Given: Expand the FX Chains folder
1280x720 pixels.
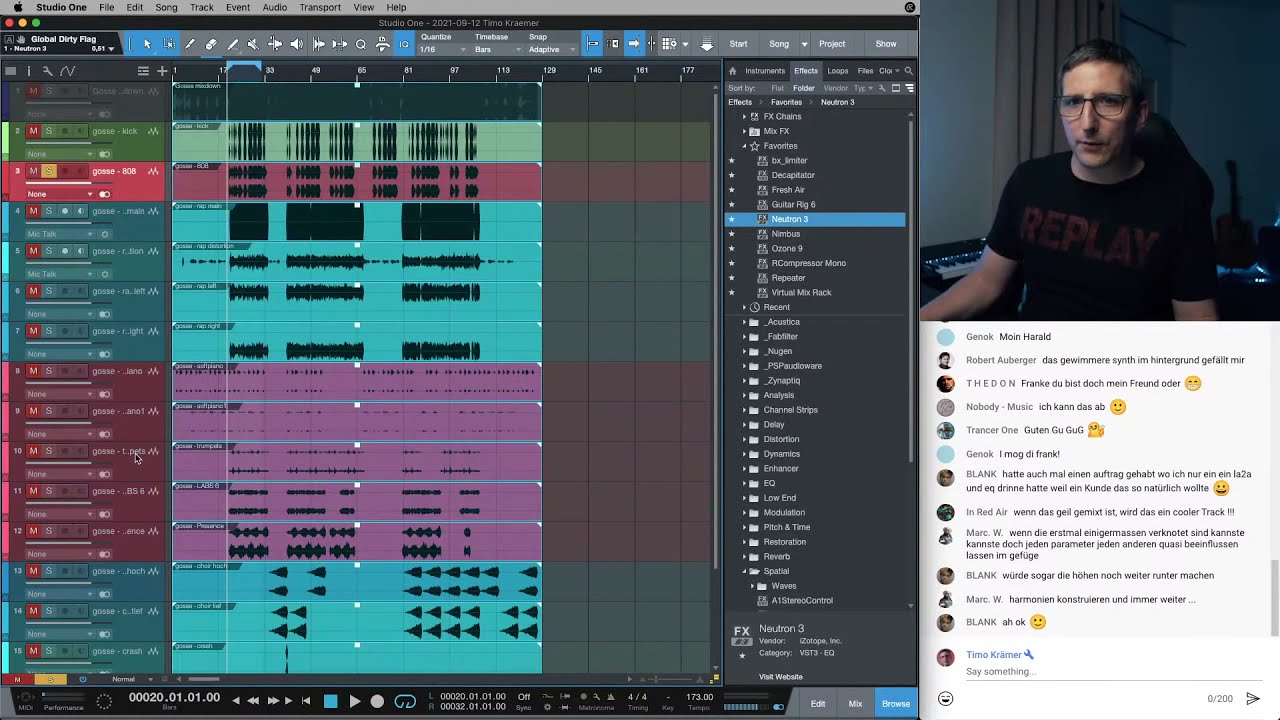Looking at the screenshot, I should tap(744, 116).
